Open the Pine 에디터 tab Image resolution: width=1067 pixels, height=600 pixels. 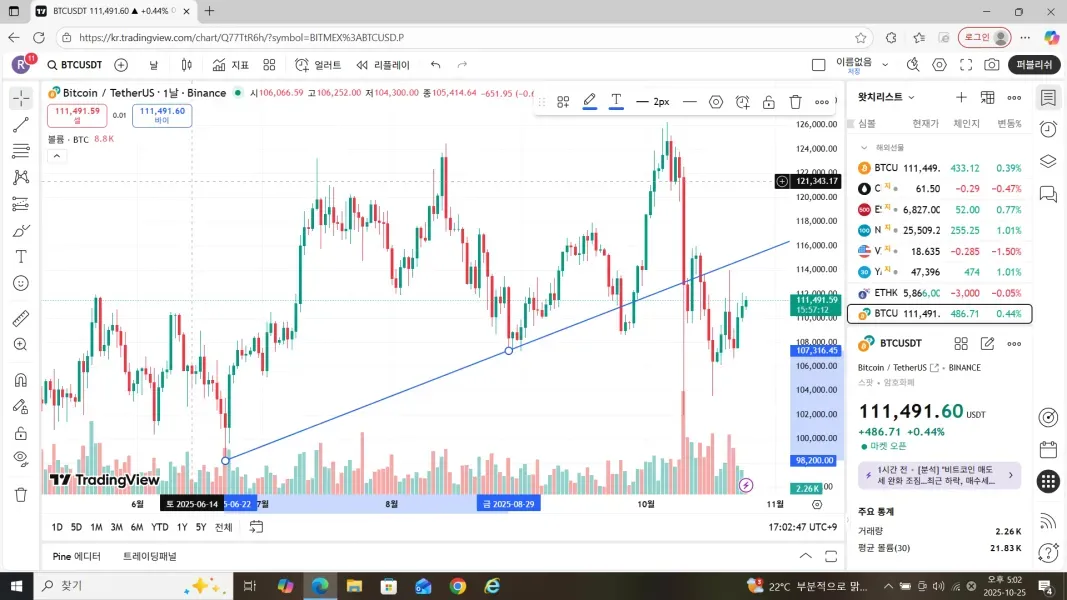[x=76, y=556]
